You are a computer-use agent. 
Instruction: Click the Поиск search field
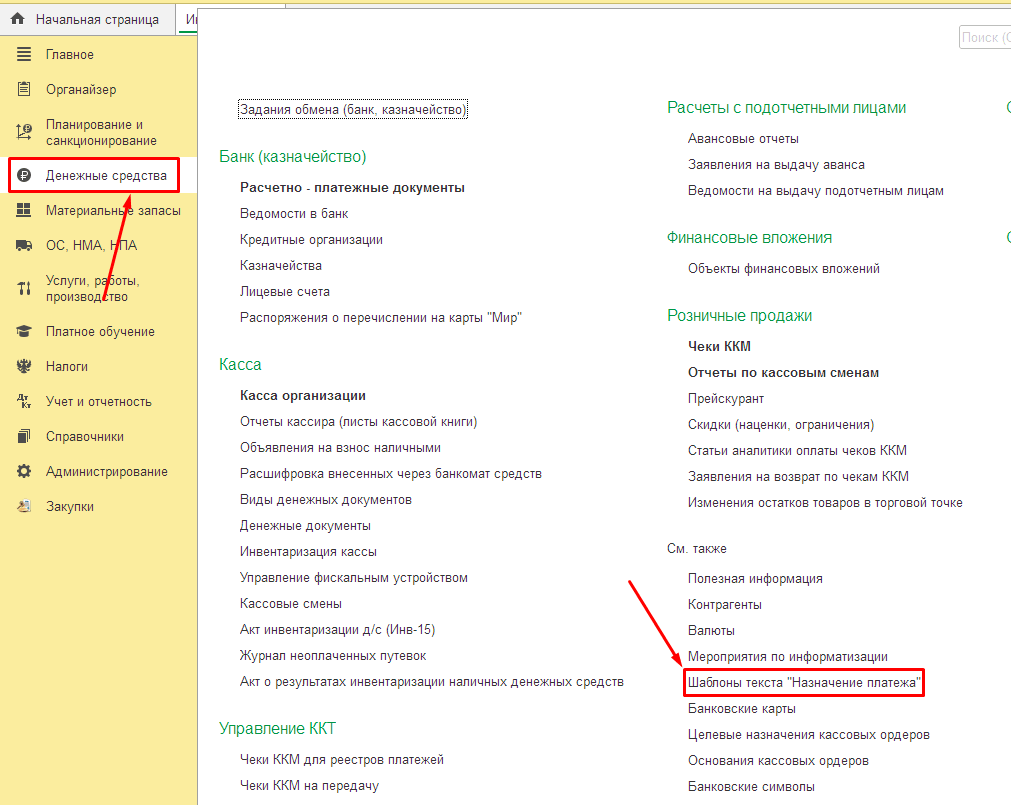coord(985,37)
